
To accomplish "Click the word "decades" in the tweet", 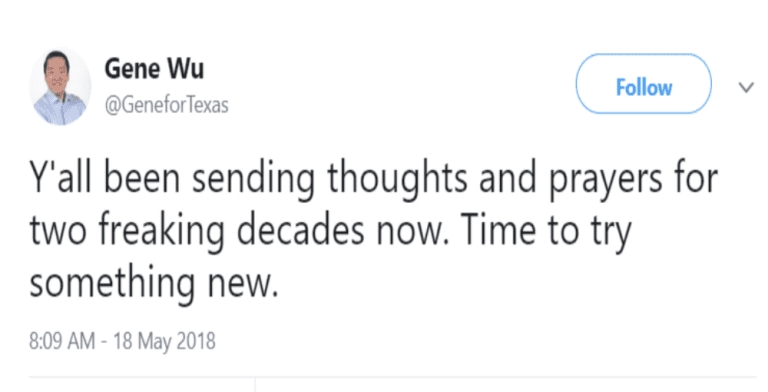I will pyautogui.click(x=301, y=229).
